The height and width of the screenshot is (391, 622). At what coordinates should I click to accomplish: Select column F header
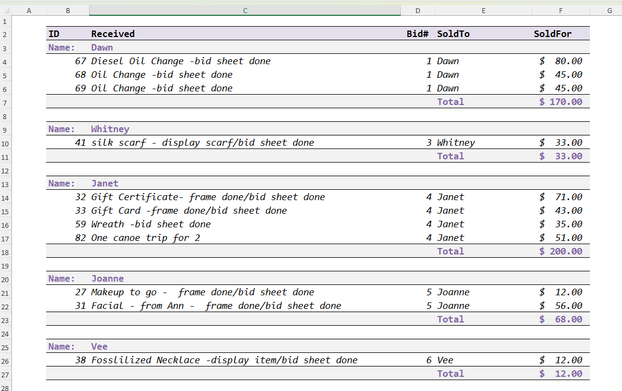coord(560,11)
